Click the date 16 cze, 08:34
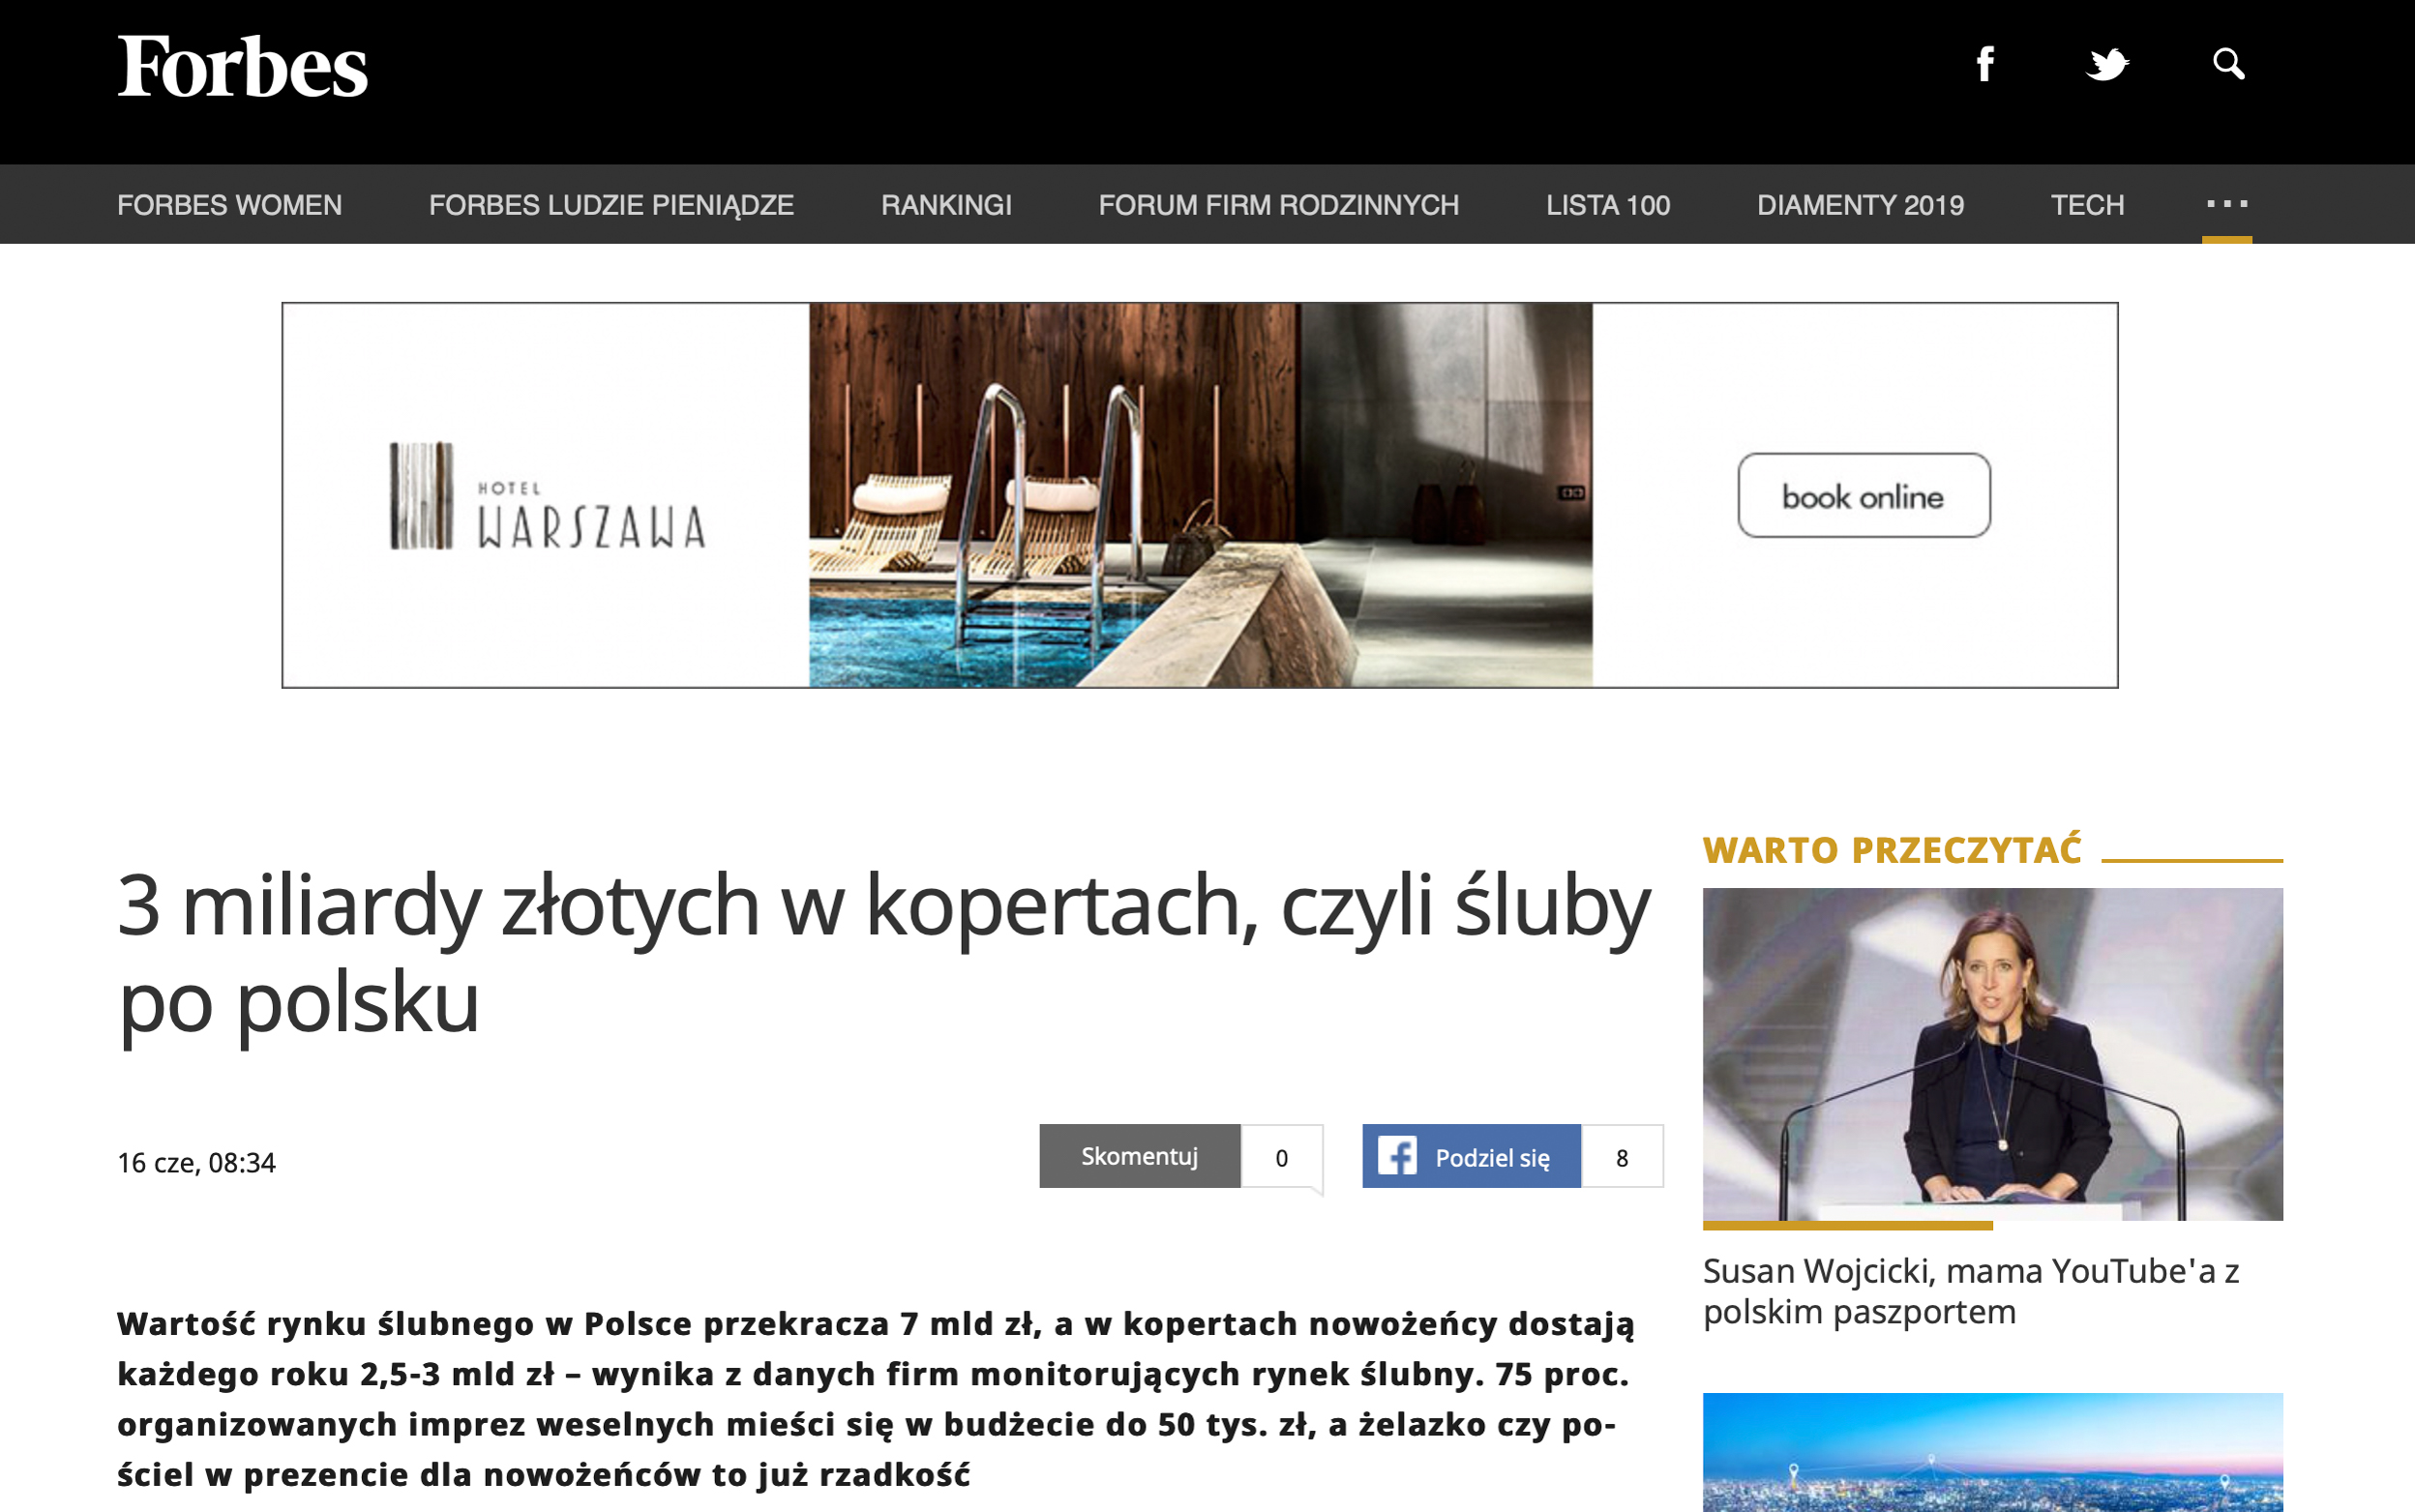Viewport: 2415px width, 1512px height. (196, 1162)
